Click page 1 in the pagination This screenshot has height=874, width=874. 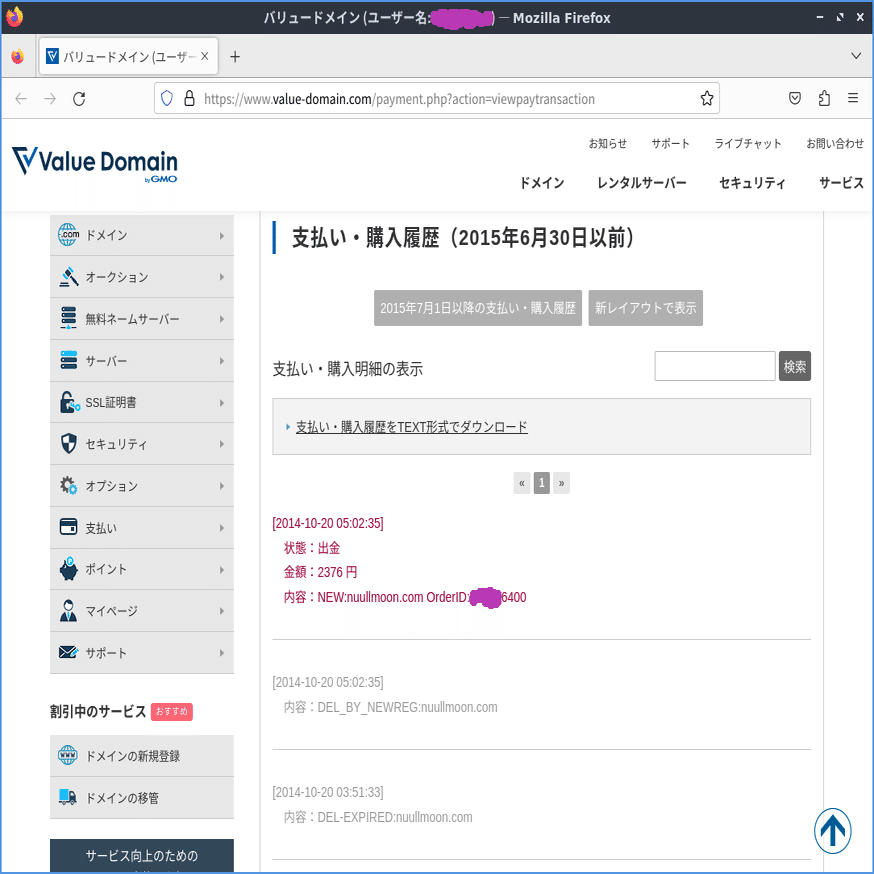[542, 483]
